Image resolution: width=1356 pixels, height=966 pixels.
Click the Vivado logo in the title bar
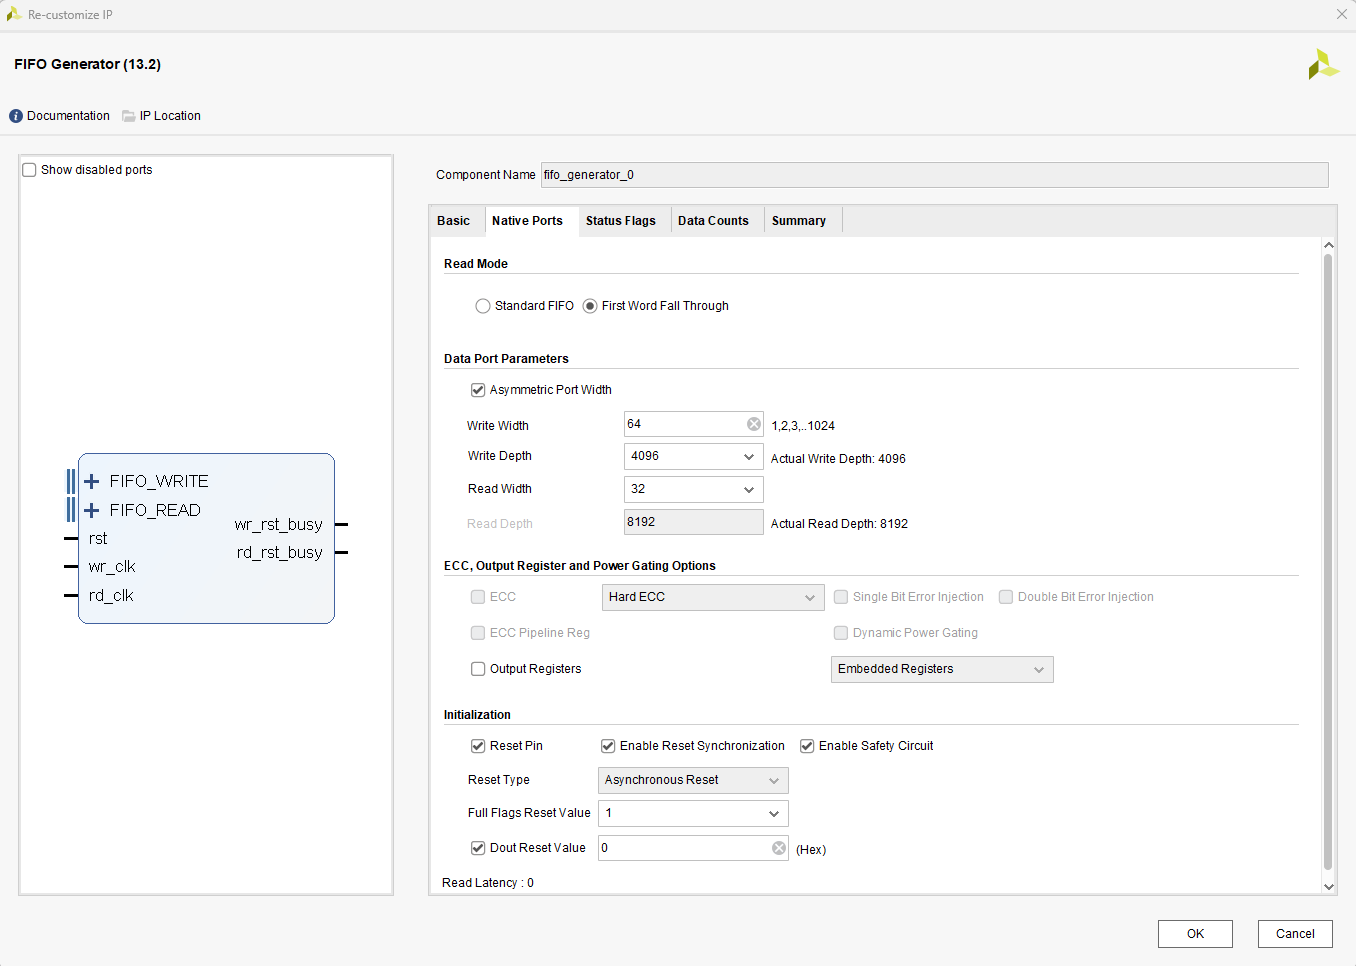tap(14, 14)
